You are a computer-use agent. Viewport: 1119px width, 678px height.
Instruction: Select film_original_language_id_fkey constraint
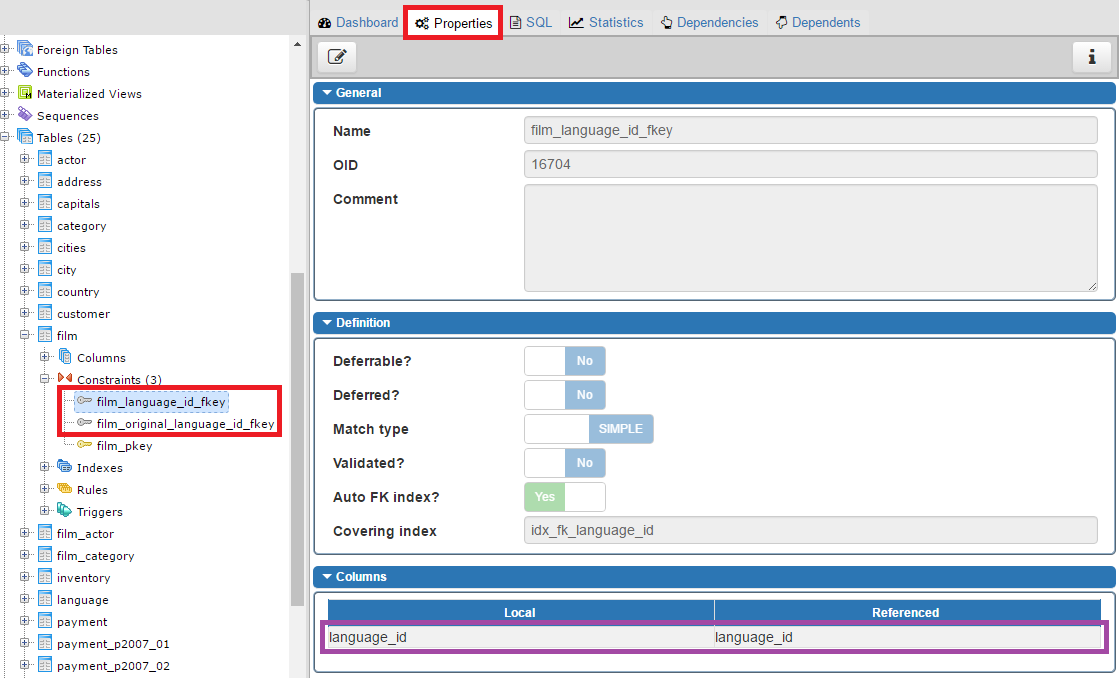pyautogui.click(x=185, y=424)
